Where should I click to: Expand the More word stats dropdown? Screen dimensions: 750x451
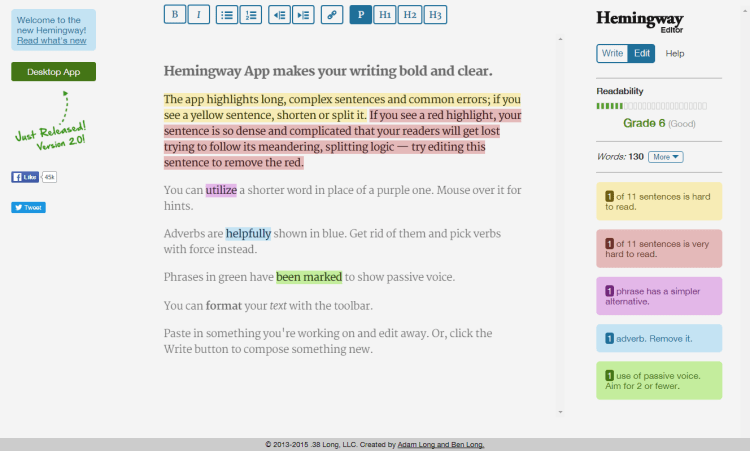tap(665, 157)
